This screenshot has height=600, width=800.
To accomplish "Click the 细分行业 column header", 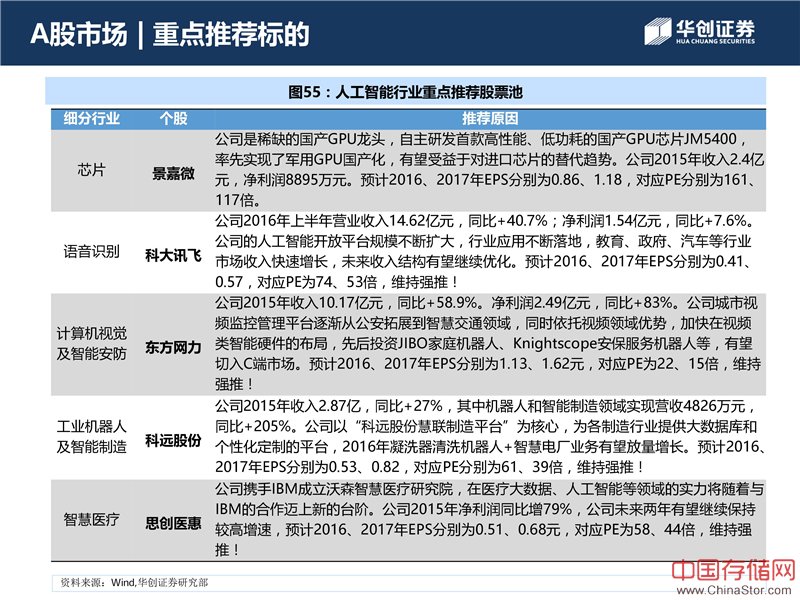I will click(x=91, y=118).
